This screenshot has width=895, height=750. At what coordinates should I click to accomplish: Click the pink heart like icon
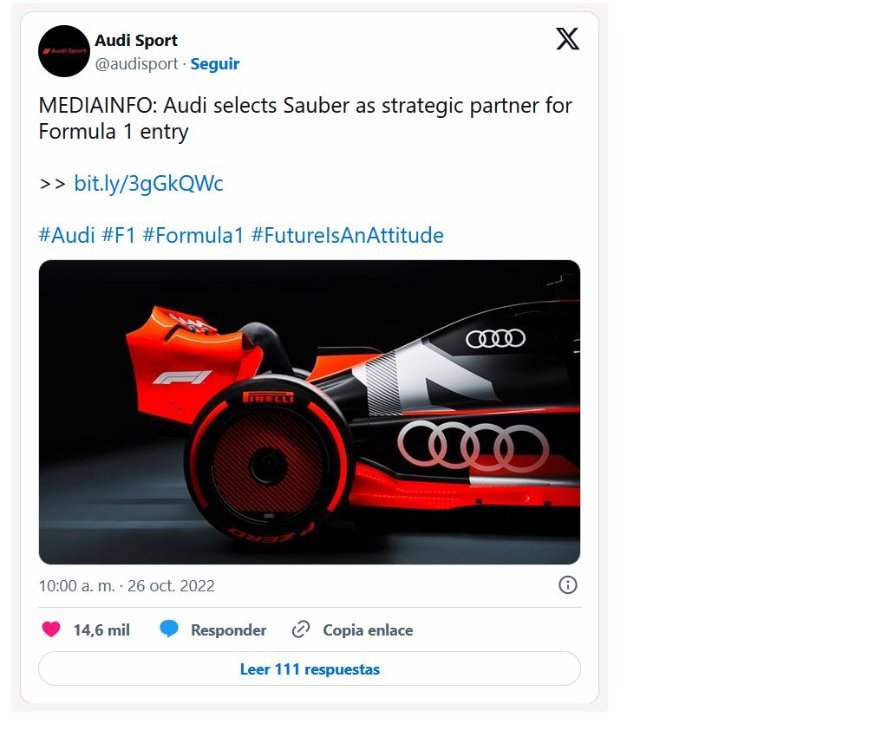pyautogui.click(x=51, y=629)
